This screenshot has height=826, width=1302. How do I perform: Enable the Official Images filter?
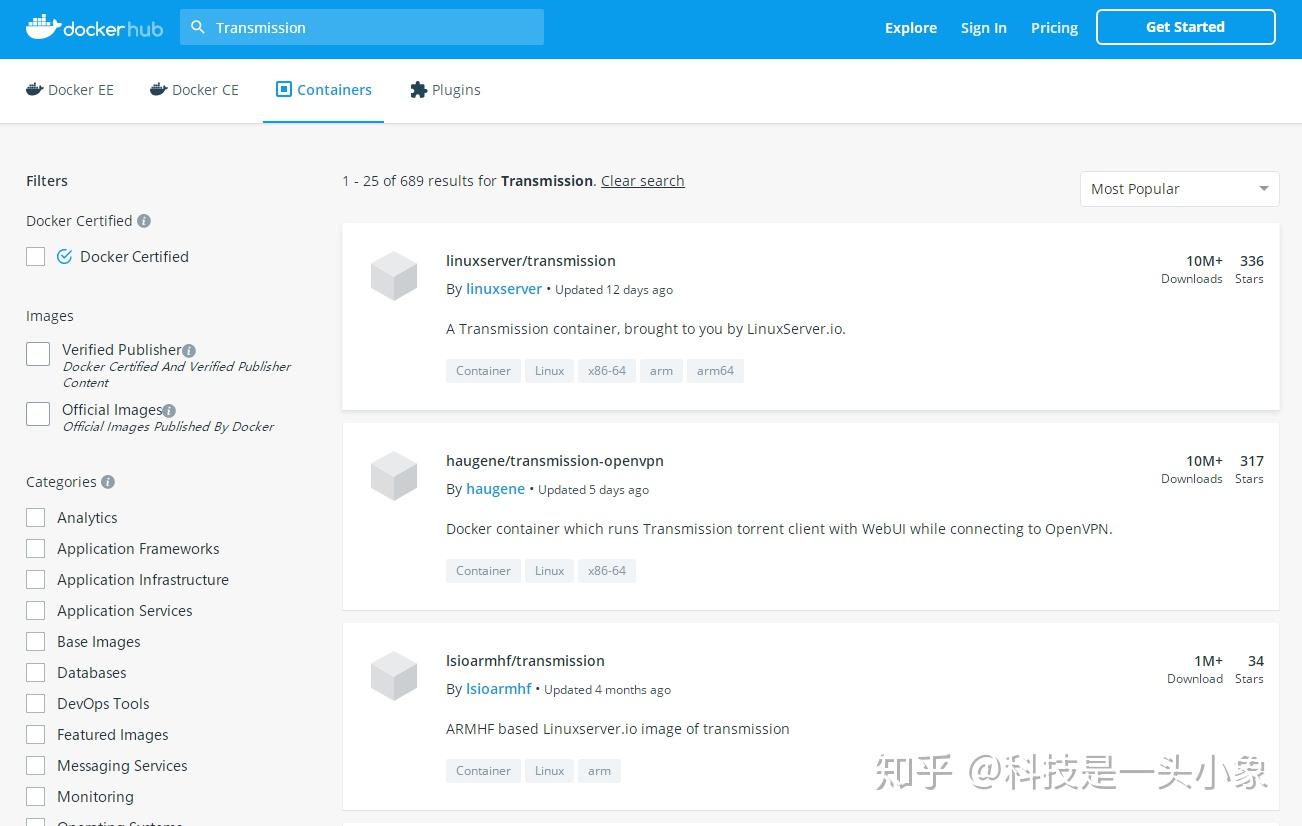(x=37, y=413)
